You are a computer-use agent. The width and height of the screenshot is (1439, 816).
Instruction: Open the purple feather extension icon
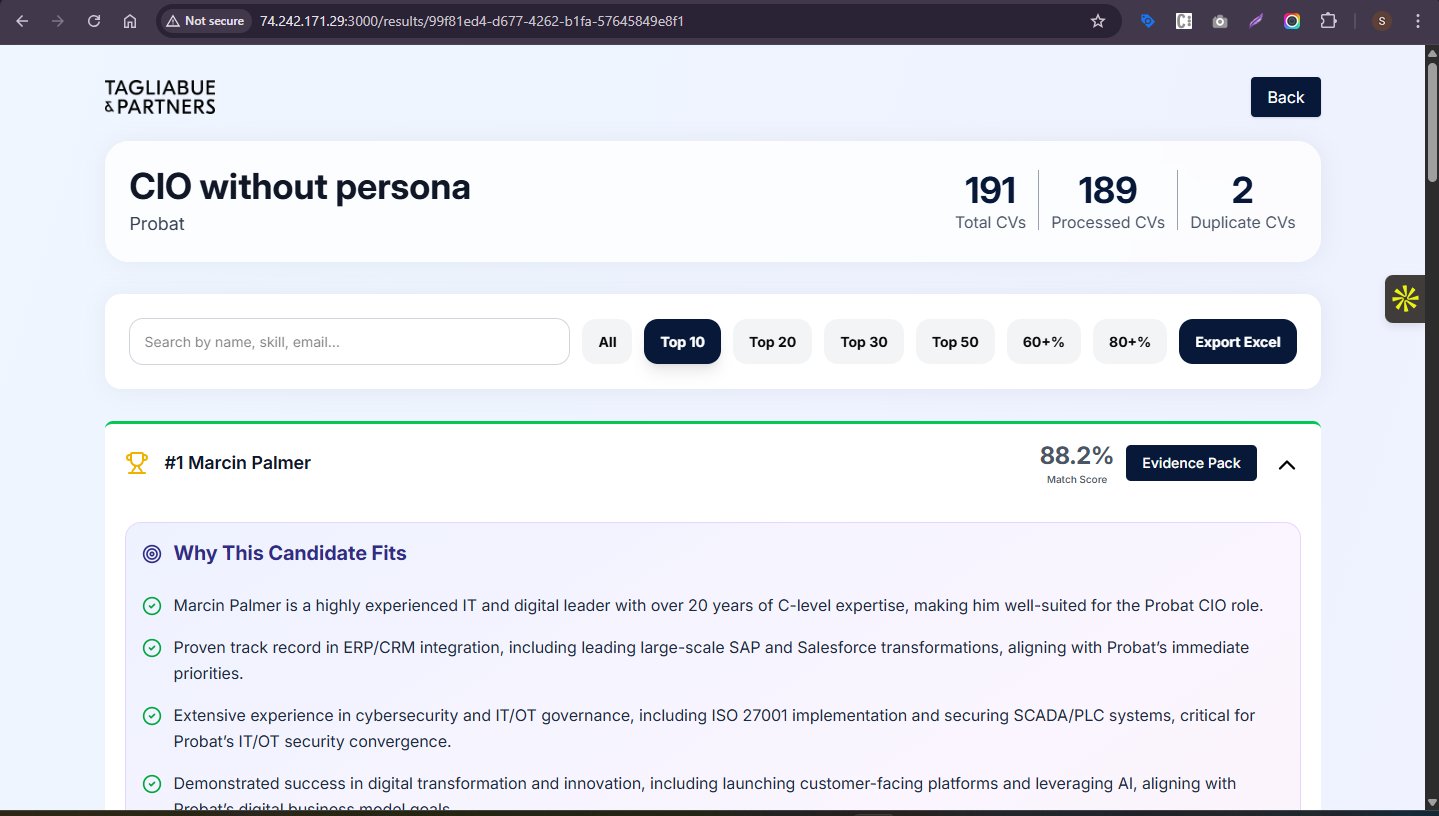(x=1256, y=21)
